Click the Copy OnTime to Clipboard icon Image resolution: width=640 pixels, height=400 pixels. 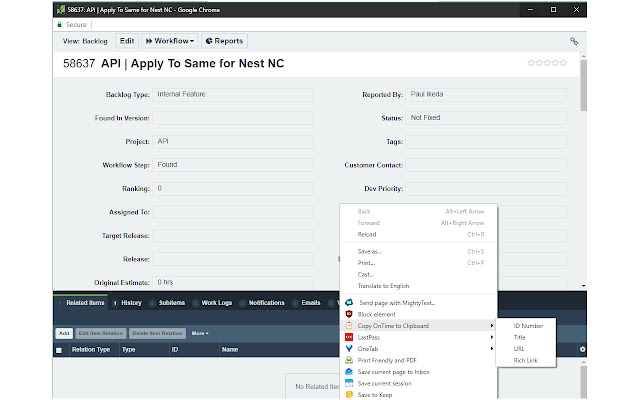[x=349, y=326]
